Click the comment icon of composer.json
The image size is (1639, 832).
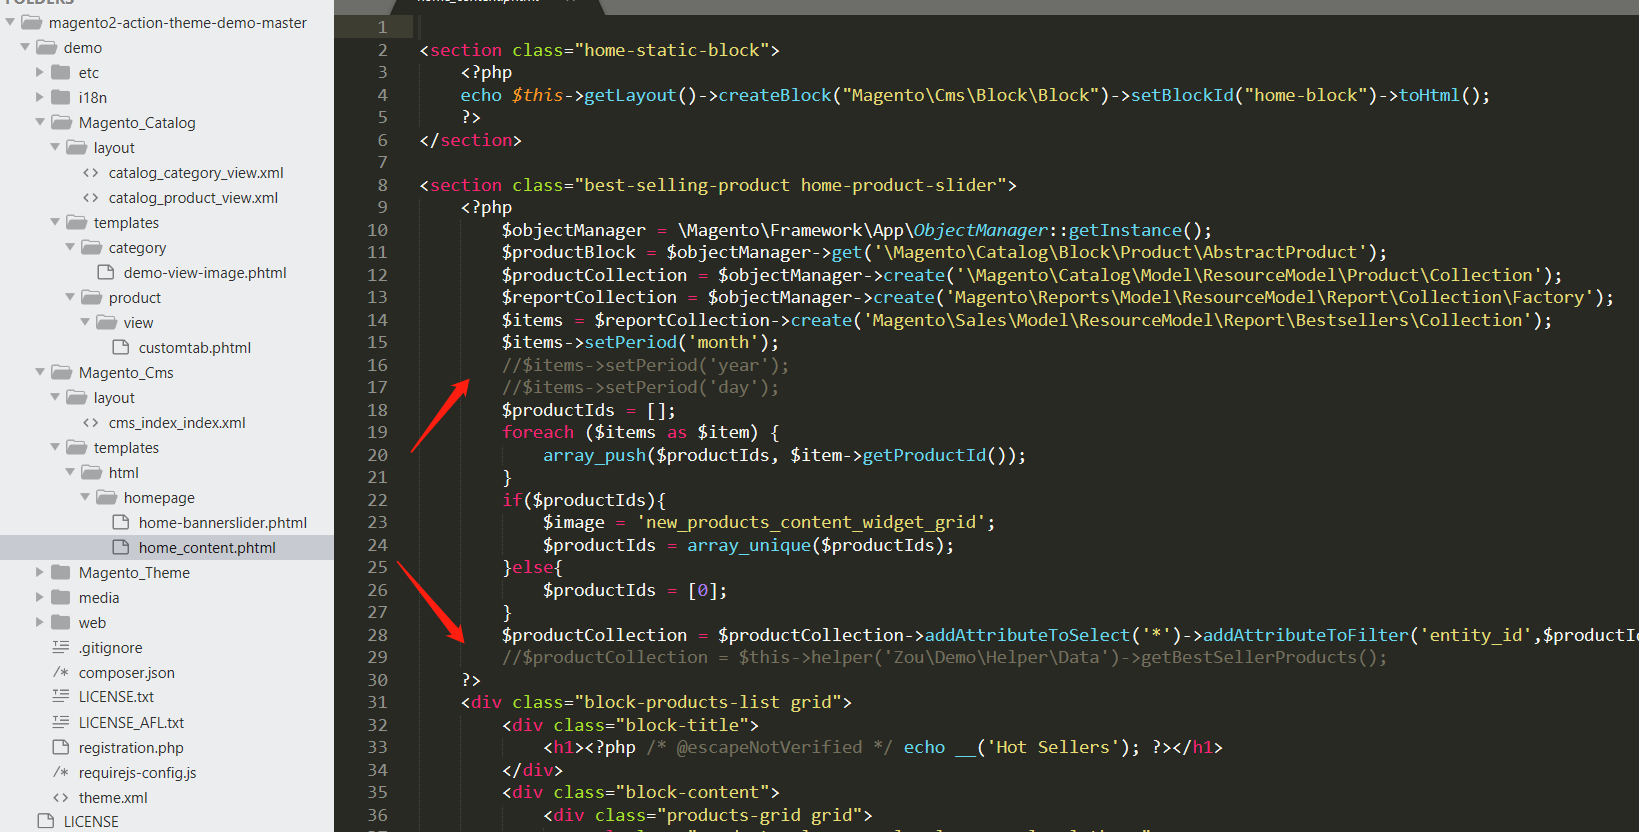tap(61, 672)
